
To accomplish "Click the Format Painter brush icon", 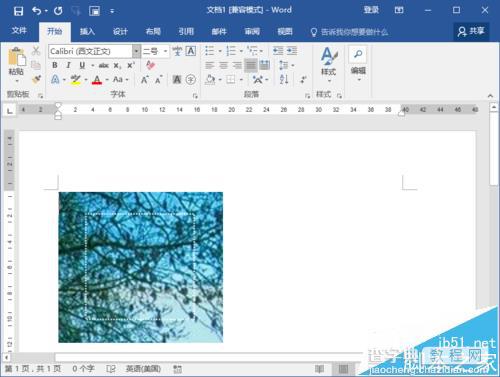I will click(36, 79).
